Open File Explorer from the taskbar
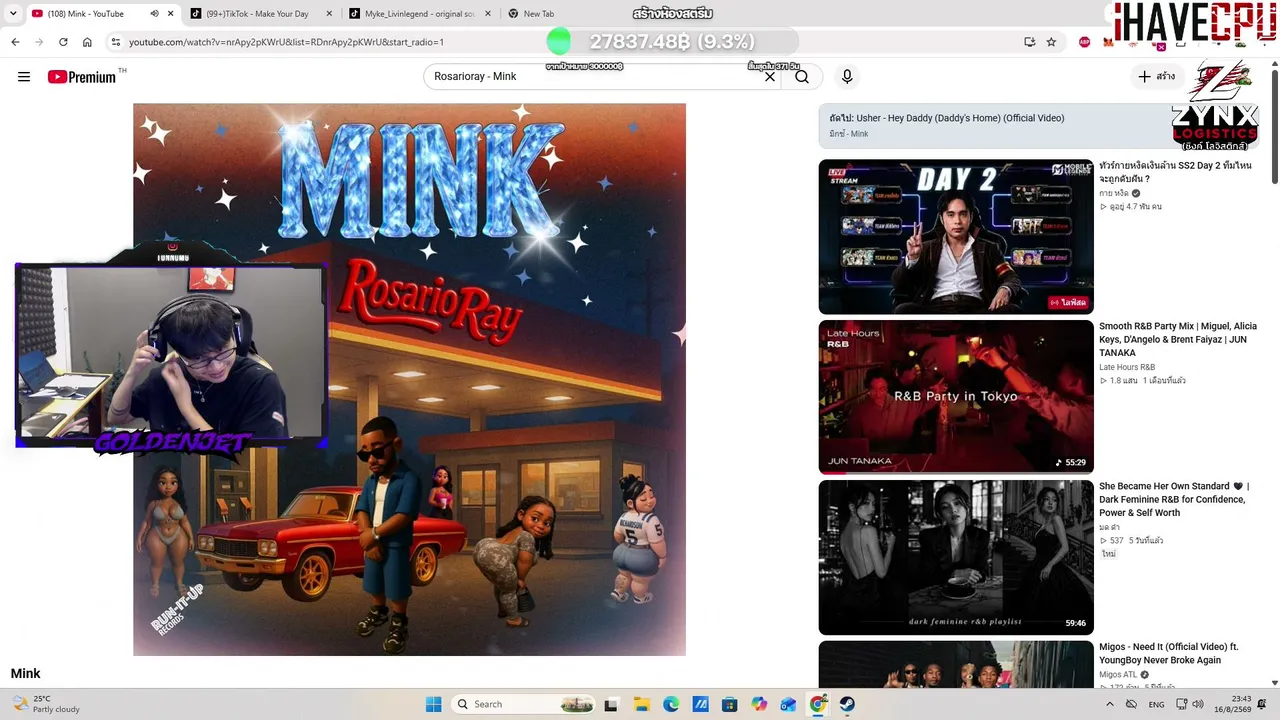Viewport: 1280px width, 720px height. pos(641,704)
